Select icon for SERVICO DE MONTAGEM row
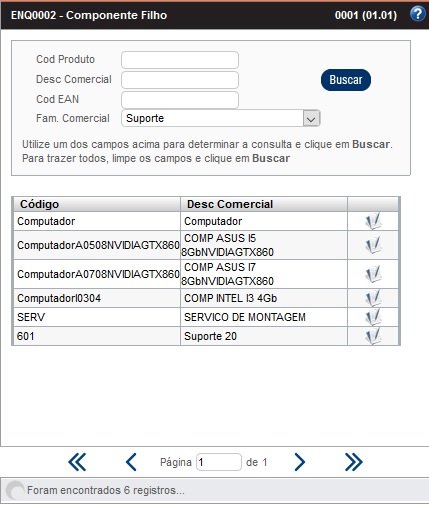This screenshot has width=429, height=505. pyautogui.click(x=373, y=317)
